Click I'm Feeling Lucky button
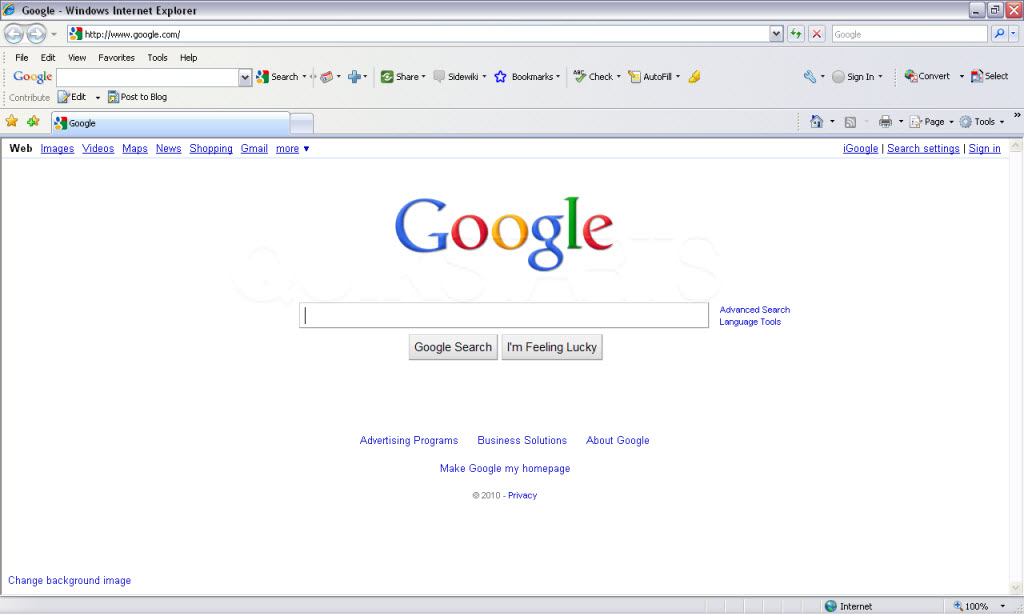The height and width of the screenshot is (614, 1024). [x=552, y=347]
